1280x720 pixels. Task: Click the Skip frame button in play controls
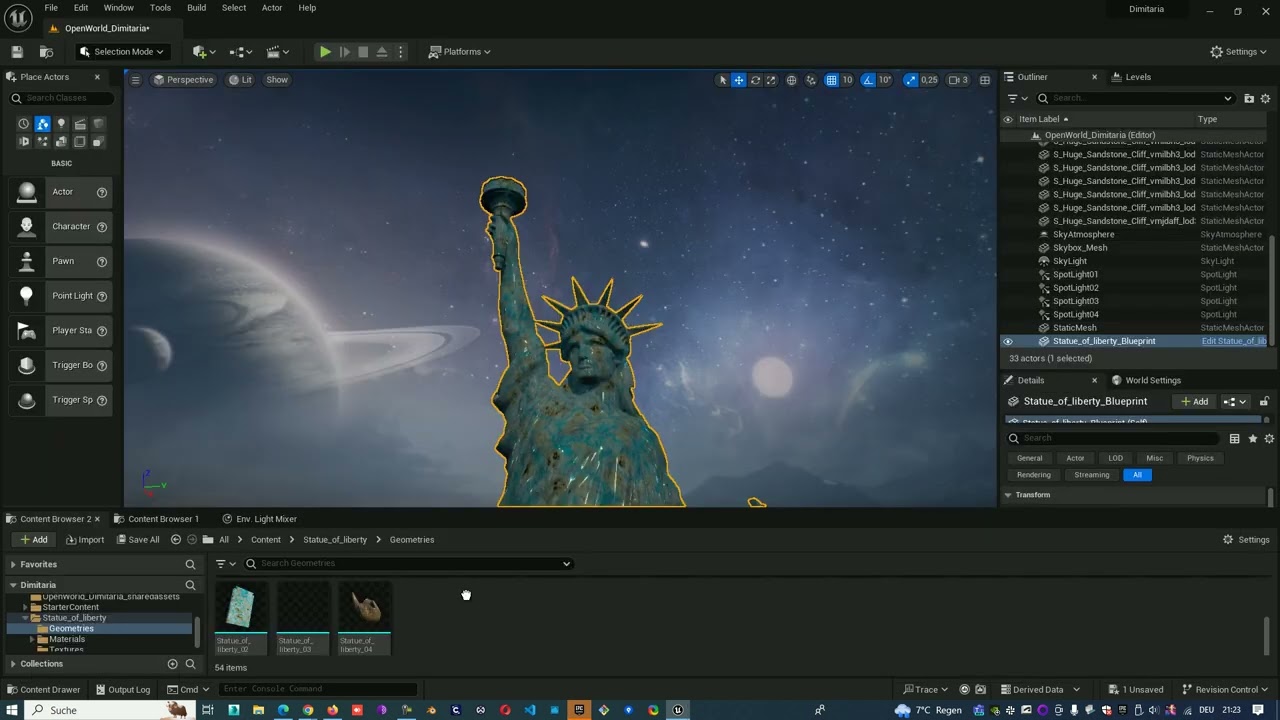coord(344,52)
